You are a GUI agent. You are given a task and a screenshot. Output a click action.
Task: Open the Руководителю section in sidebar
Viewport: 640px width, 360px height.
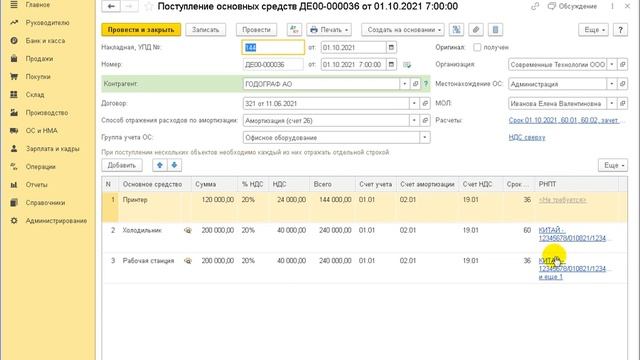(47, 23)
